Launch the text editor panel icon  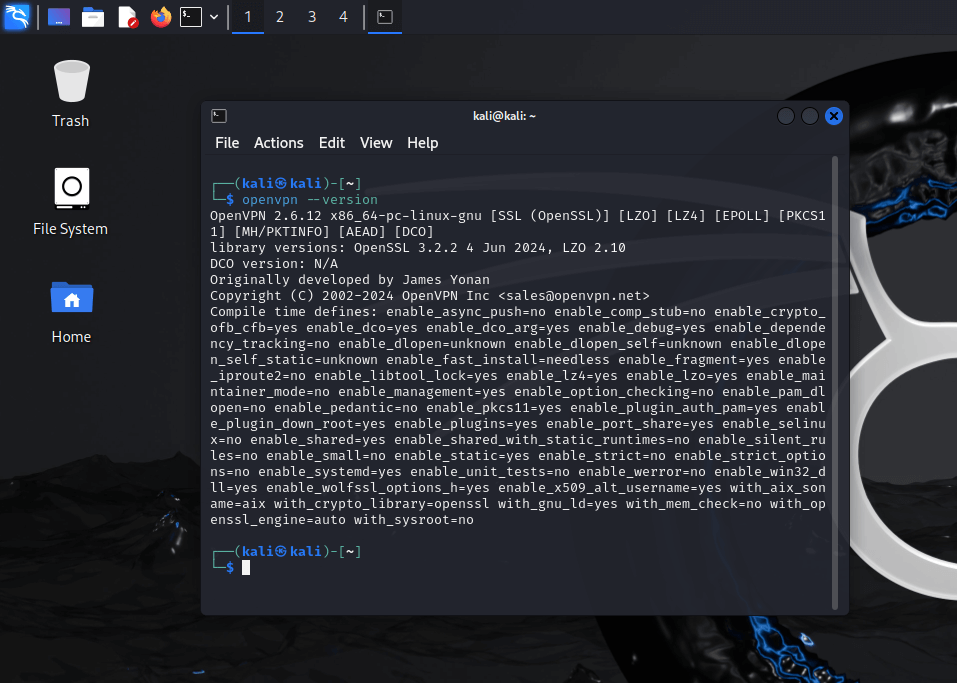pyautogui.click(x=128, y=17)
